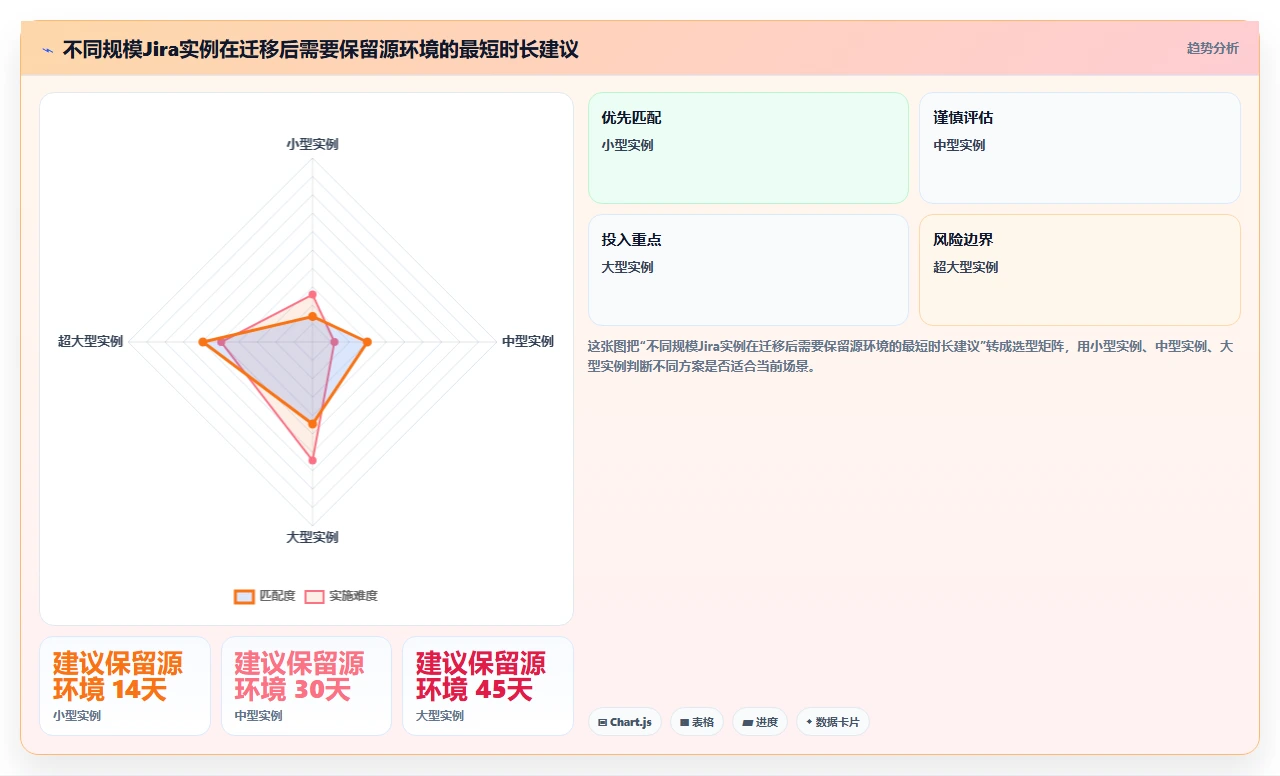
Task: Open the 投入重点 card
Action: pos(748,270)
